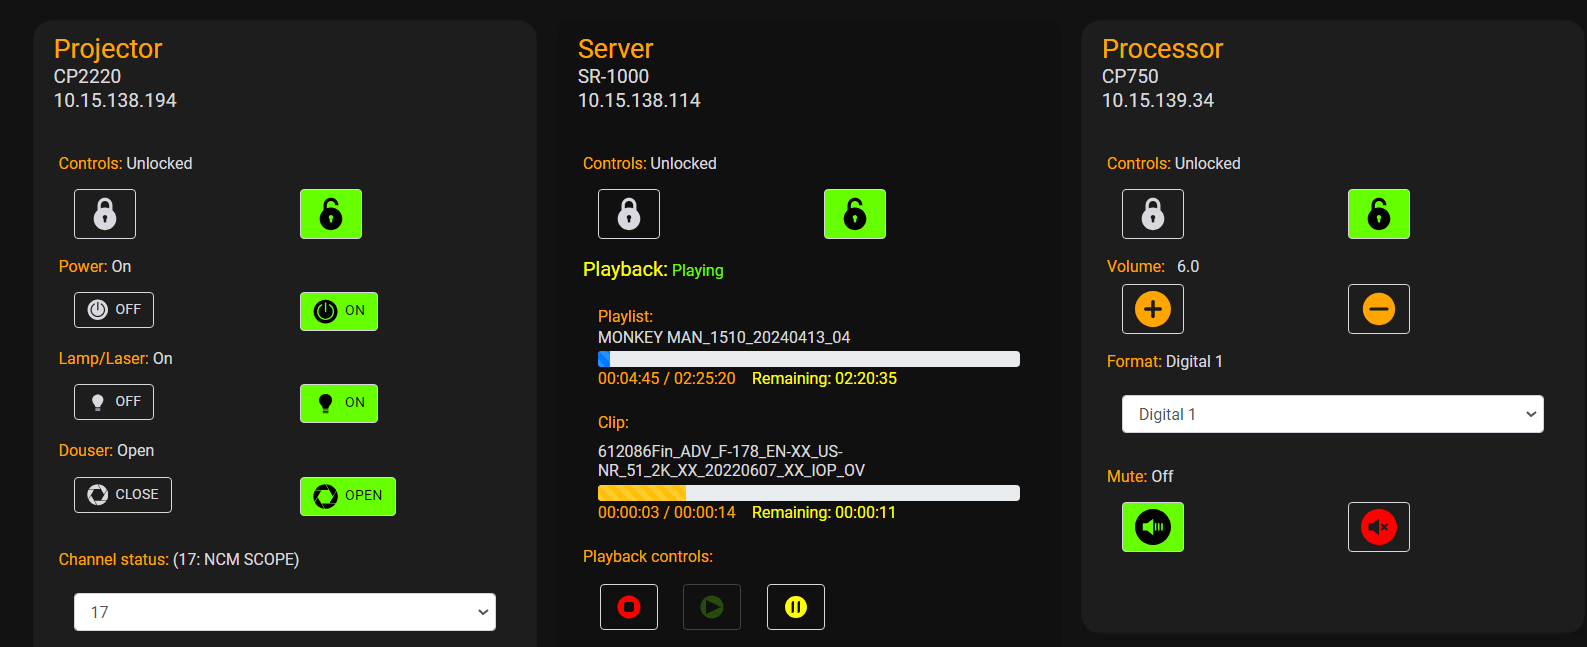Click the arrow on Processor Format combo box
The image size is (1587, 647).
1530,414
